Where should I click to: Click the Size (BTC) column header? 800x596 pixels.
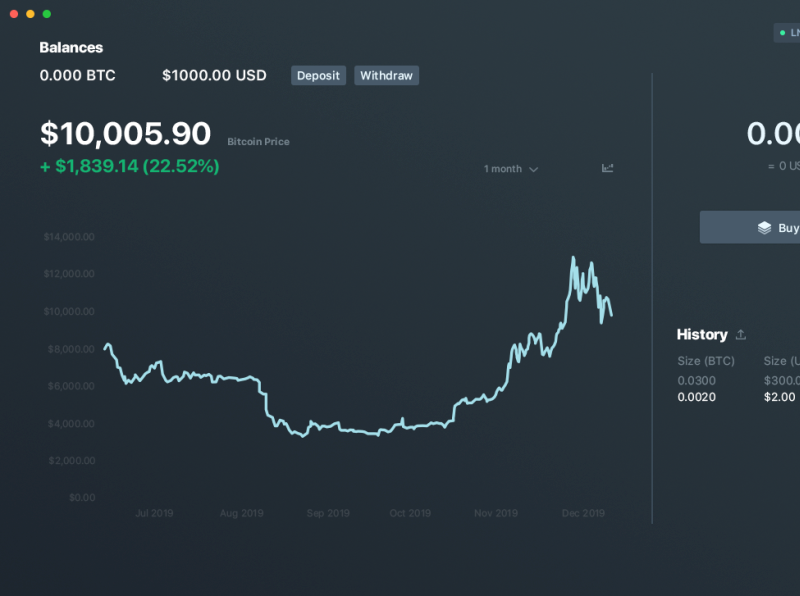(x=705, y=360)
